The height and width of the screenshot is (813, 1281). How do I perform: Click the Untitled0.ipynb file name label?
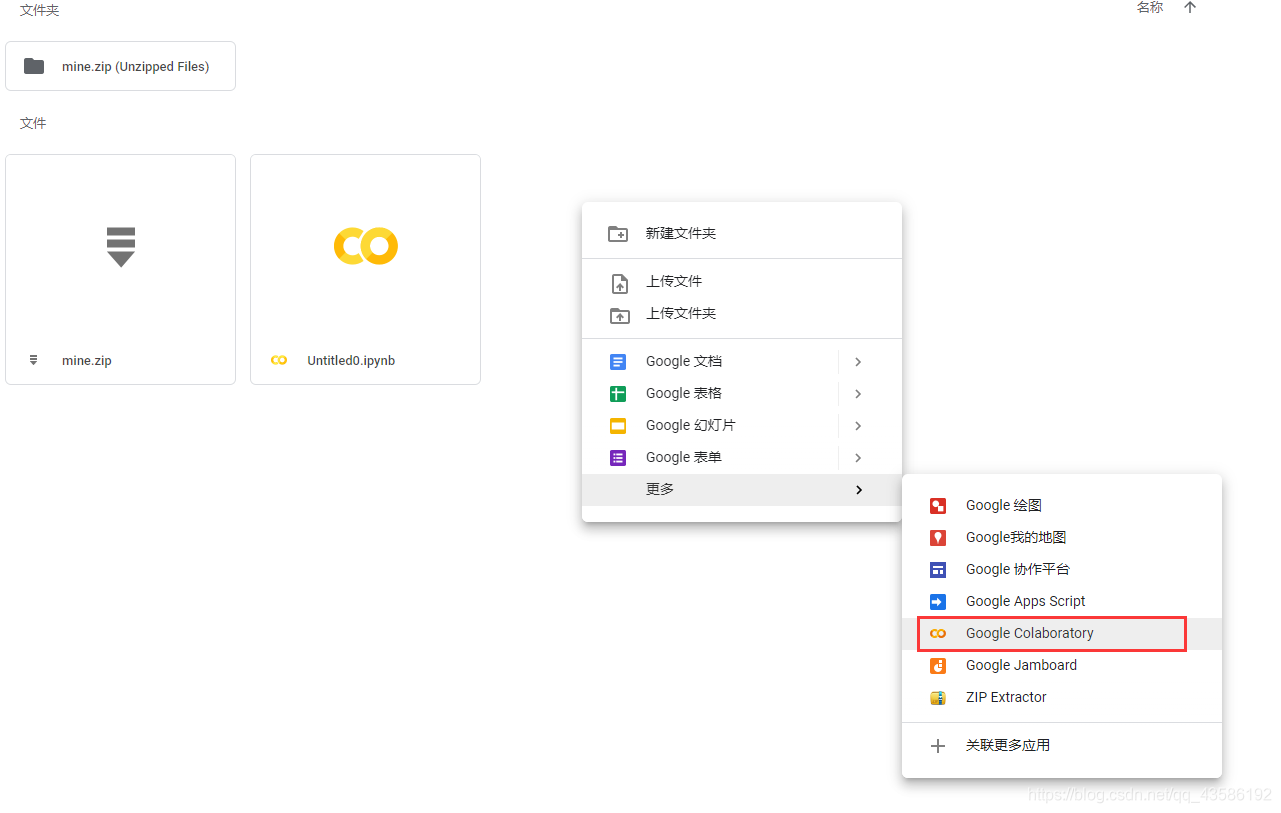(x=351, y=361)
